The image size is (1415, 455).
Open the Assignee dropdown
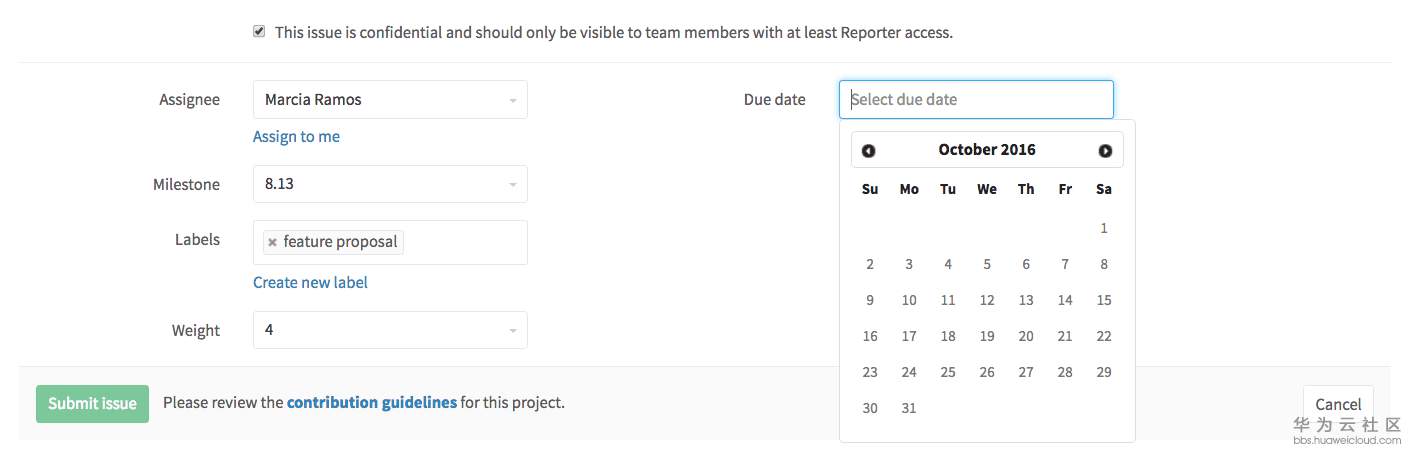click(390, 100)
